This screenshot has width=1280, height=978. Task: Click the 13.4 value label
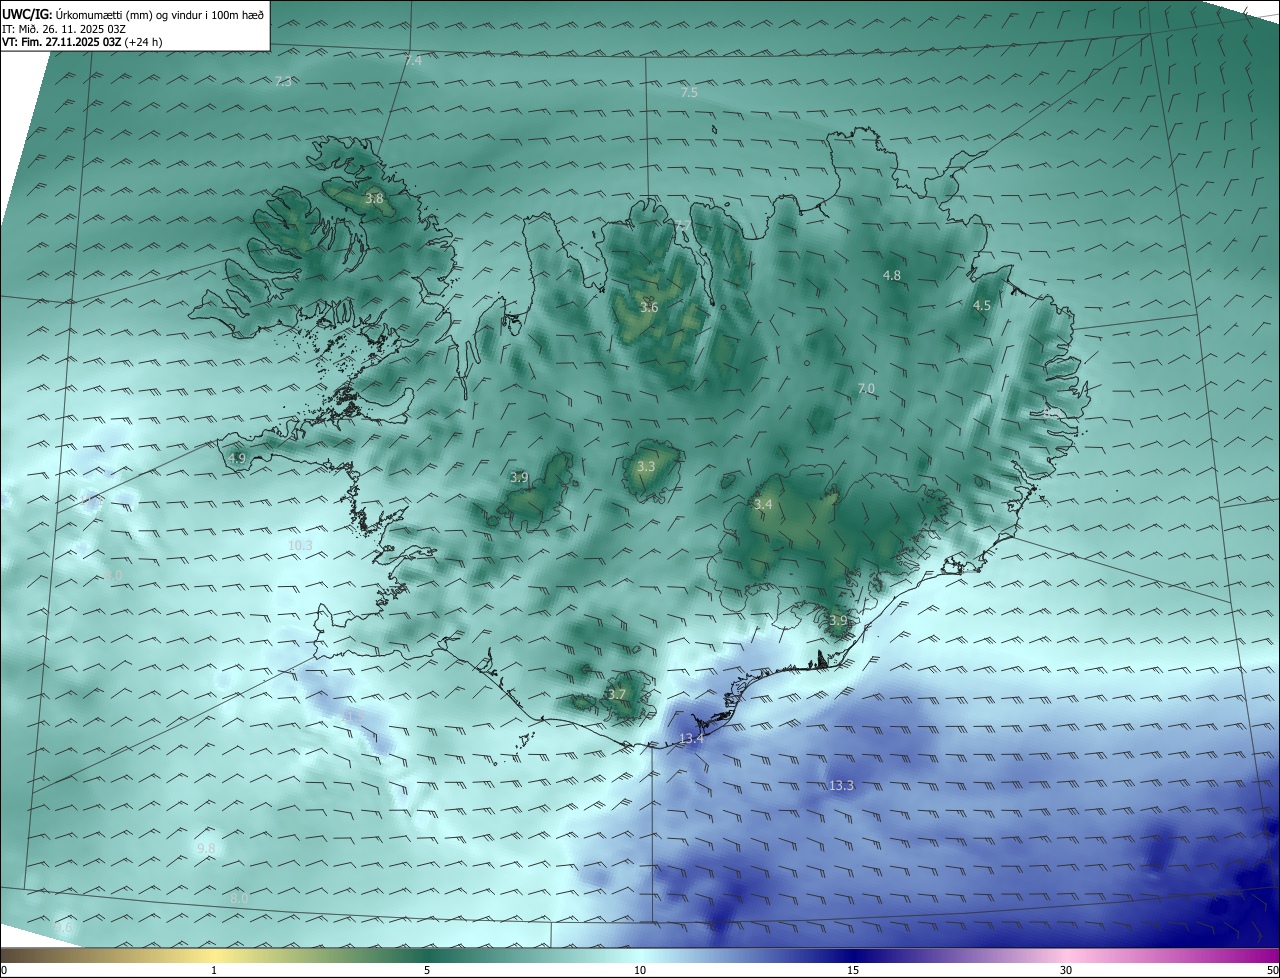(x=692, y=738)
